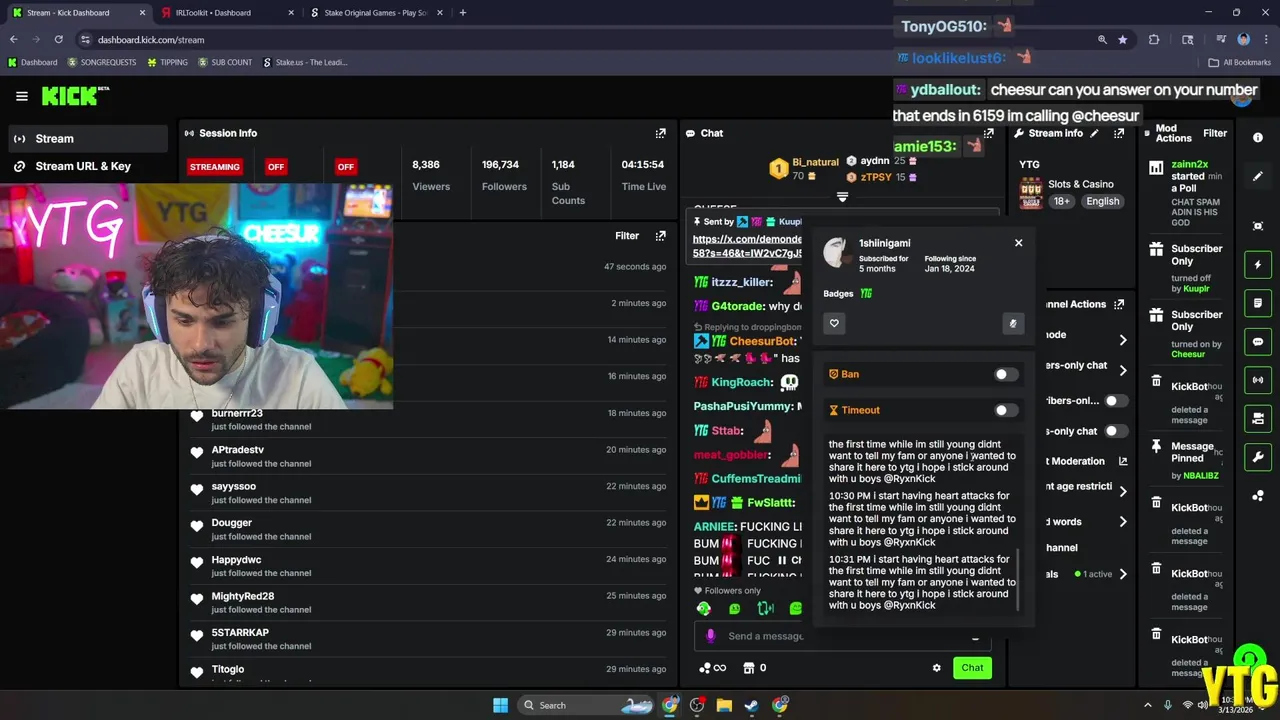Click the lightning bolt icon in right sidebar
The height and width of the screenshot is (720, 1280).
tap(1258, 264)
